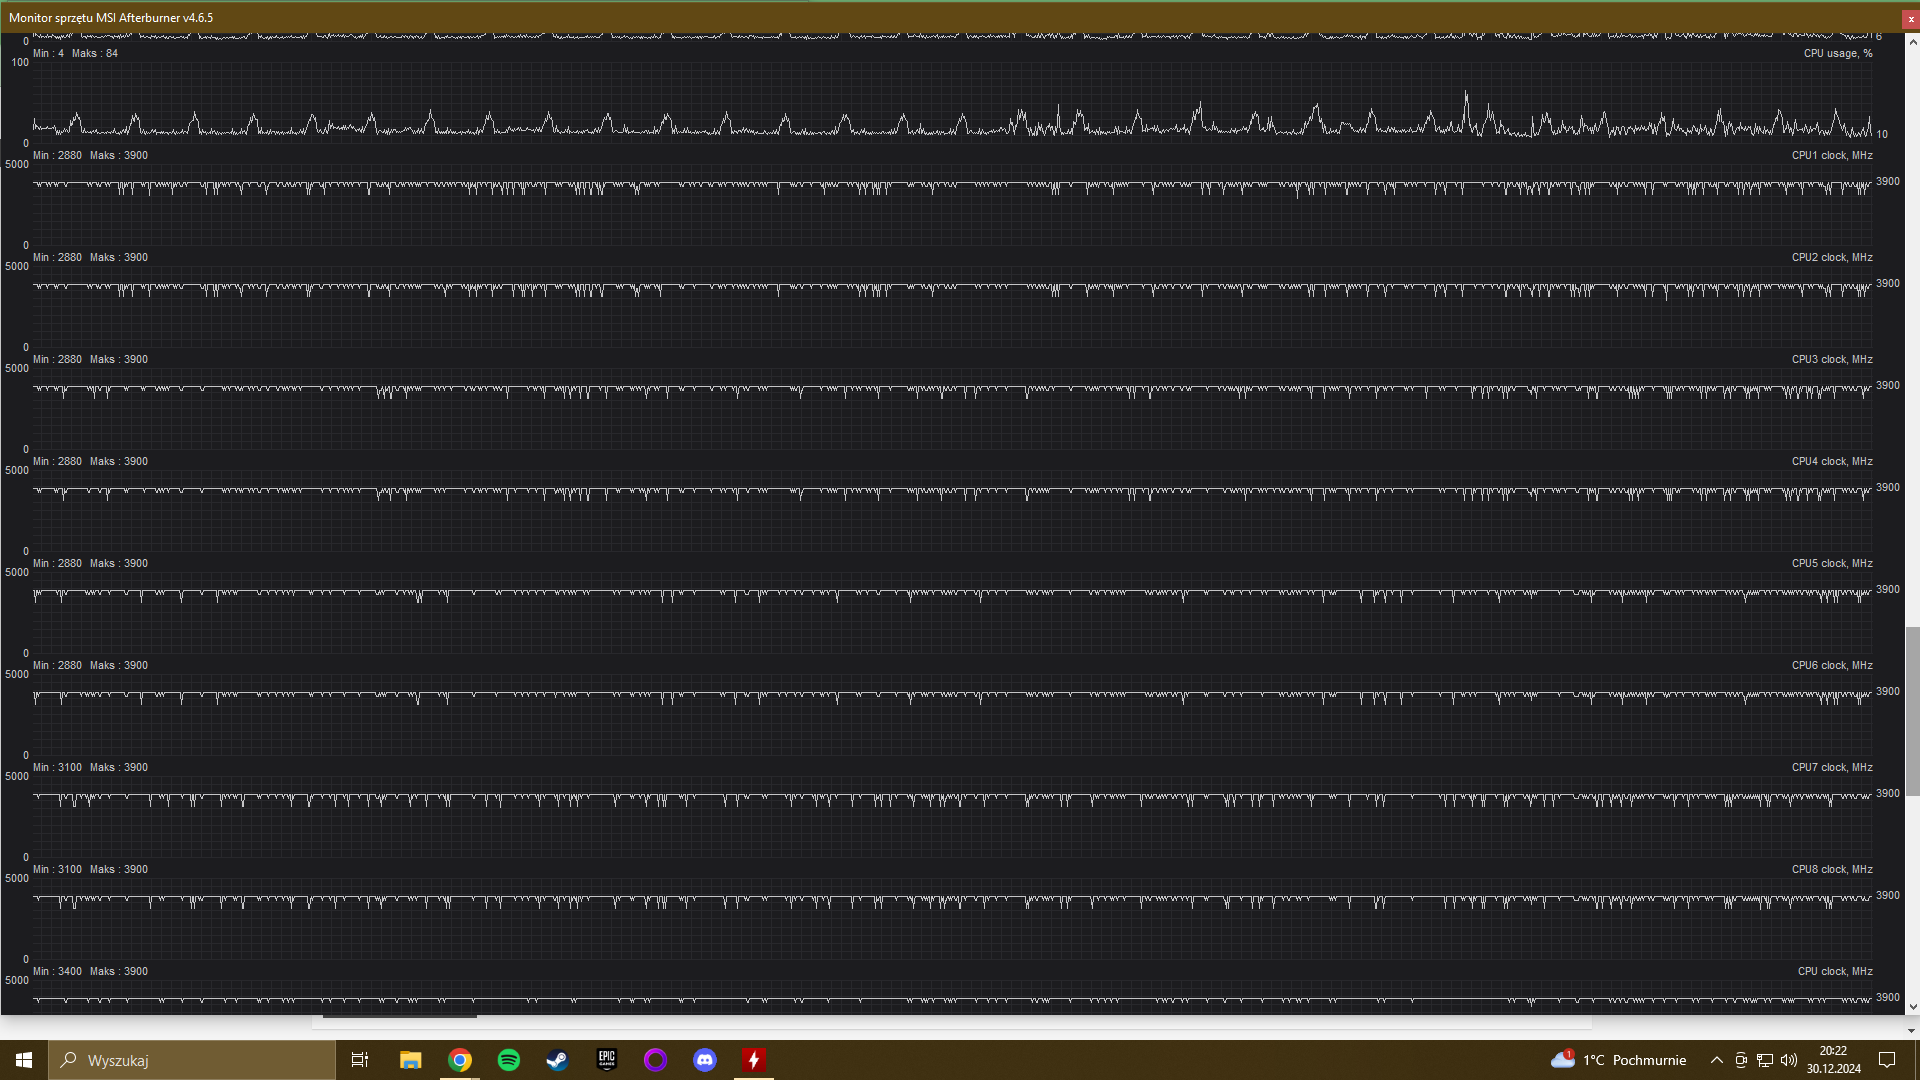The height and width of the screenshot is (1080, 1920).
Task: Open the Windows Start menu
Action: click(24, 1060)
